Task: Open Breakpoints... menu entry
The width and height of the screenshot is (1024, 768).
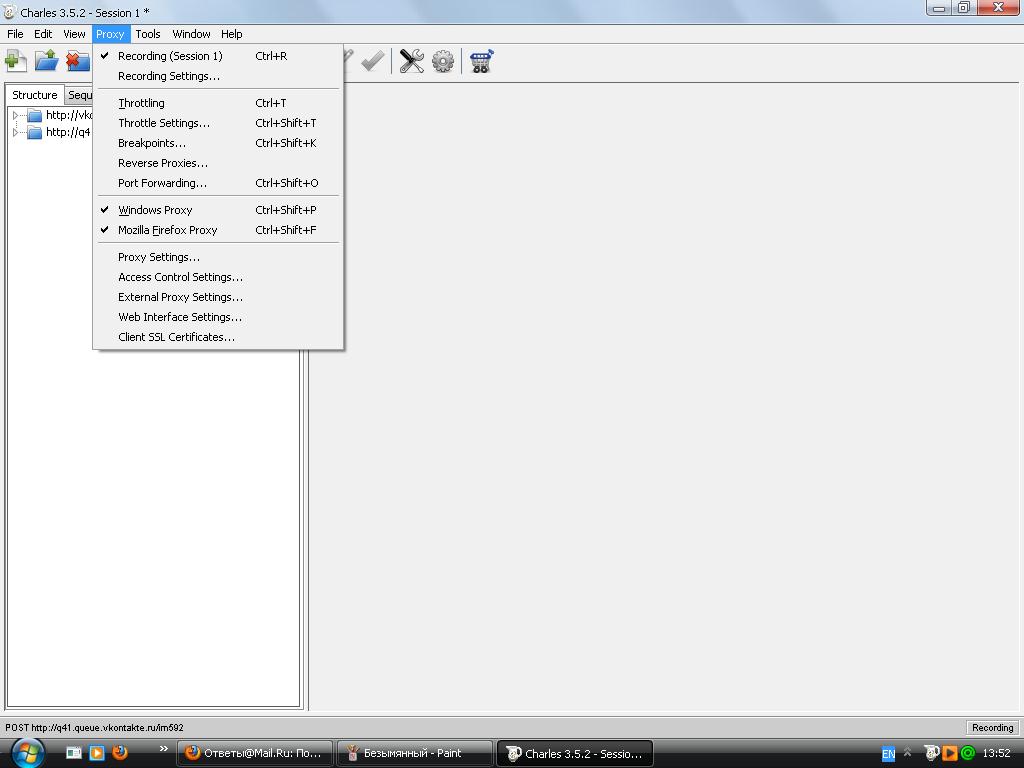Action: coord(218,143)
